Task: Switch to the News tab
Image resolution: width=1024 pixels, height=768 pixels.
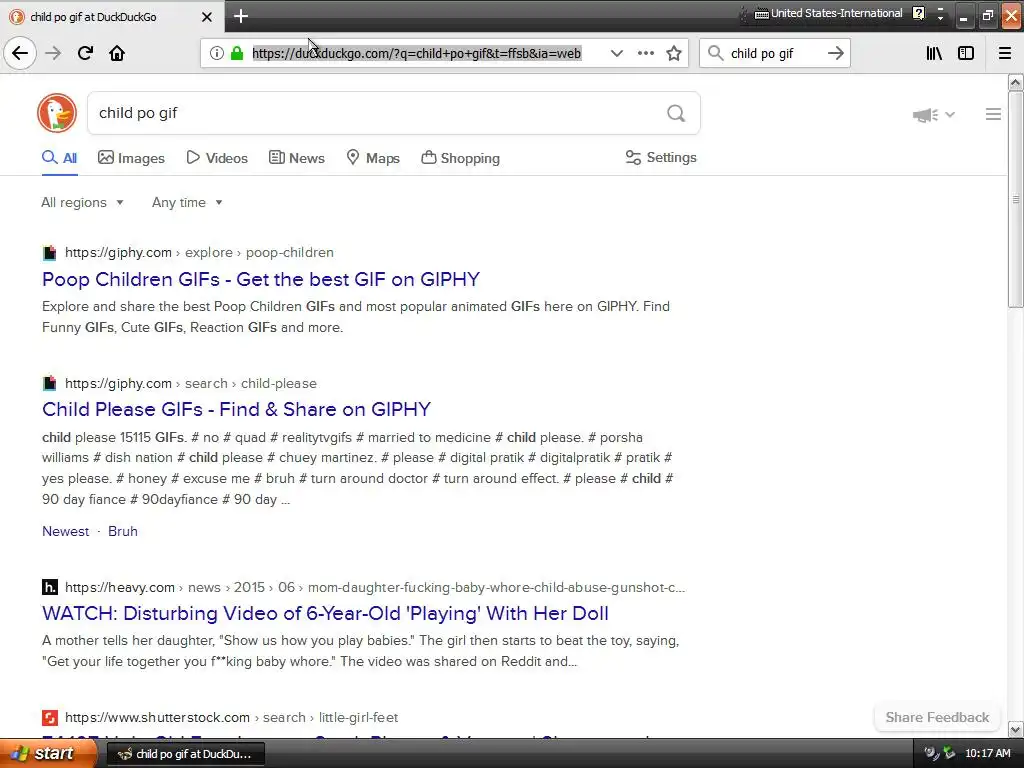Action: click(296, 158)
